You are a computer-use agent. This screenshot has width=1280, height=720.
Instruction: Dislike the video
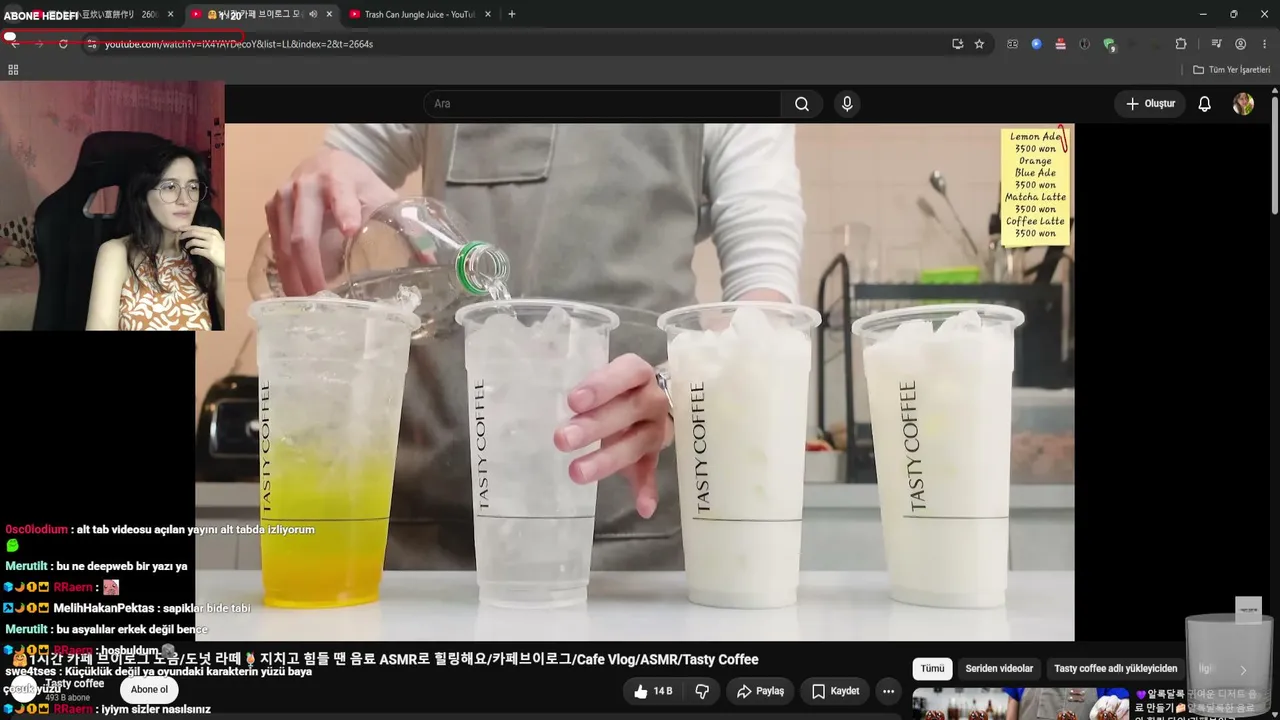pyautogui.click(x=702, y=691)
